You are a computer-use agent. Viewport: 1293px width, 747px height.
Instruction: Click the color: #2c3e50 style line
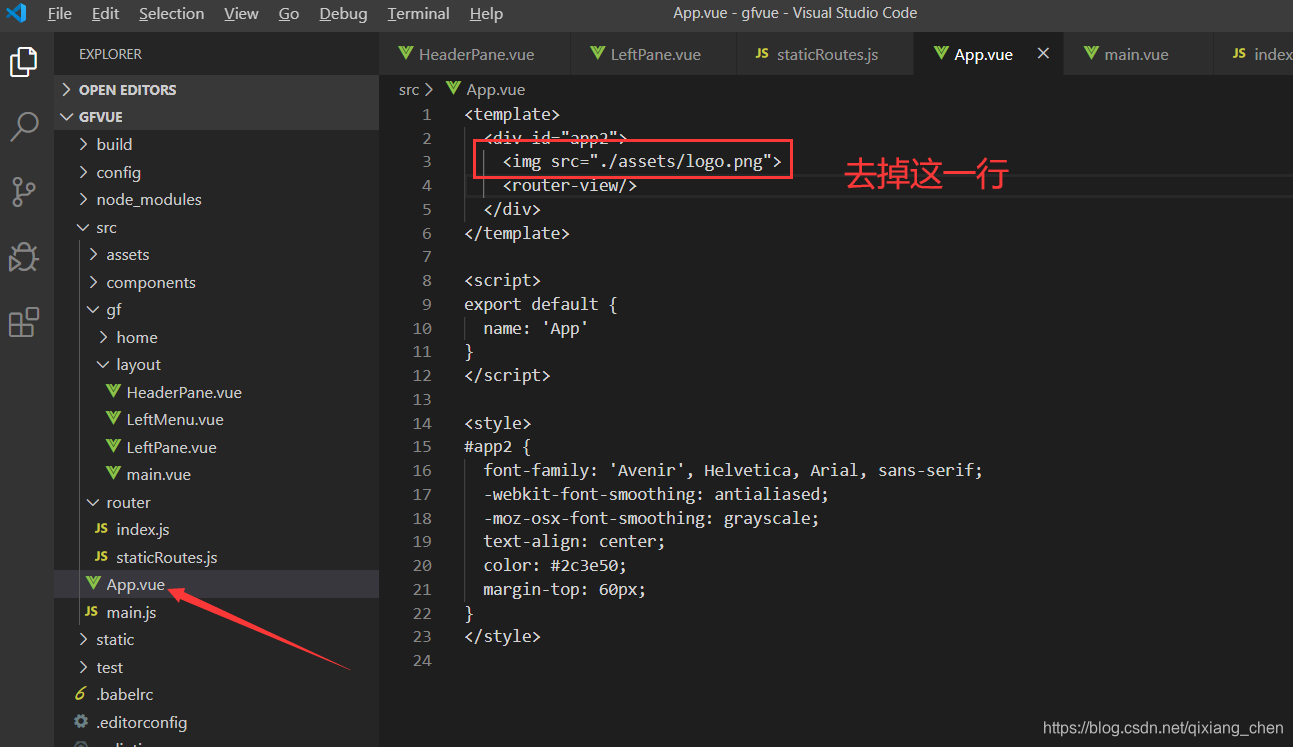point(555,565)
